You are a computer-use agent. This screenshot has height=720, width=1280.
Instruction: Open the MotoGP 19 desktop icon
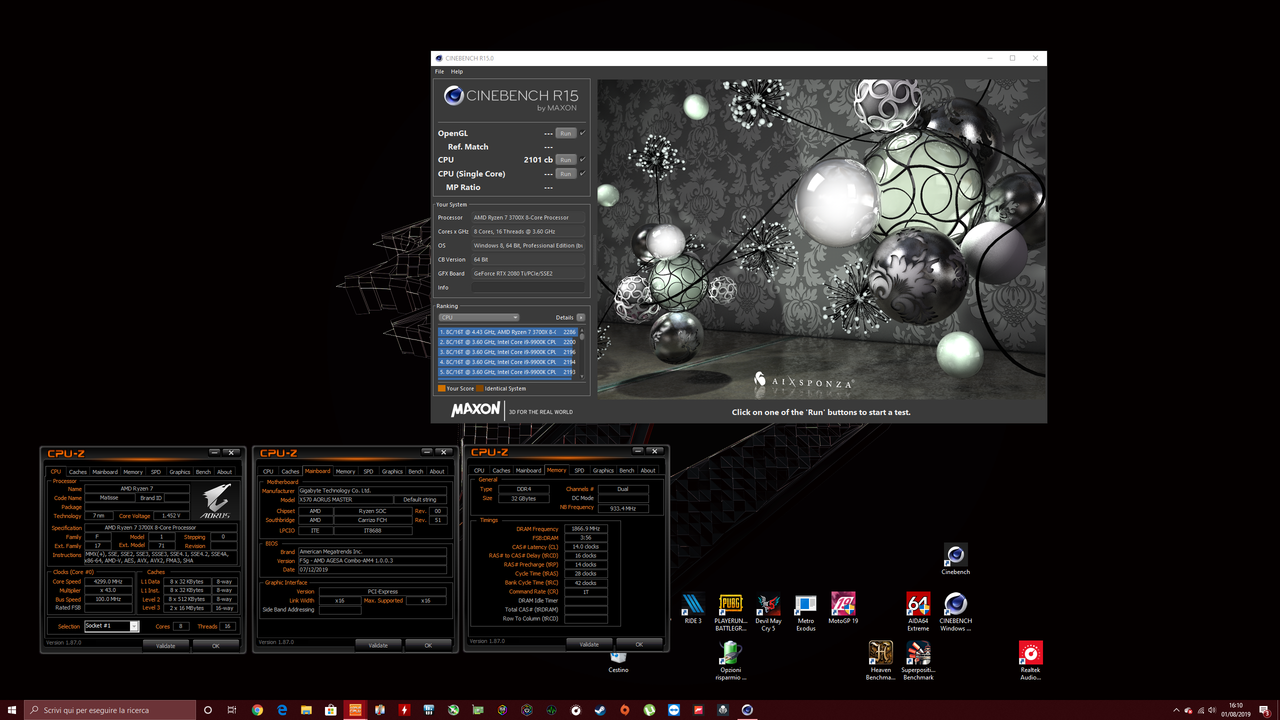pos(843,609)
